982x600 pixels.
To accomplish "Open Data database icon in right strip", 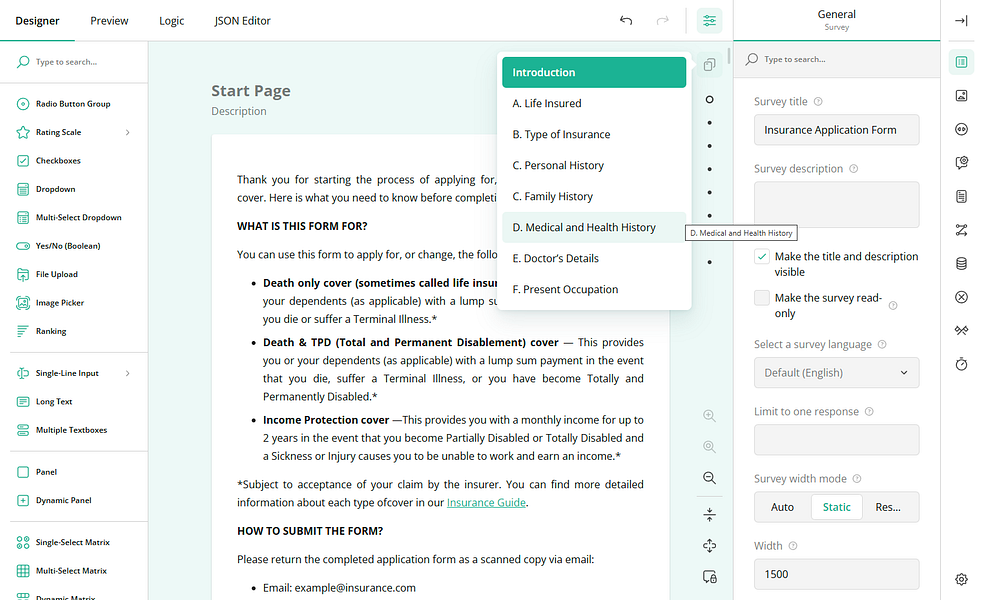I will coord(961,263).
